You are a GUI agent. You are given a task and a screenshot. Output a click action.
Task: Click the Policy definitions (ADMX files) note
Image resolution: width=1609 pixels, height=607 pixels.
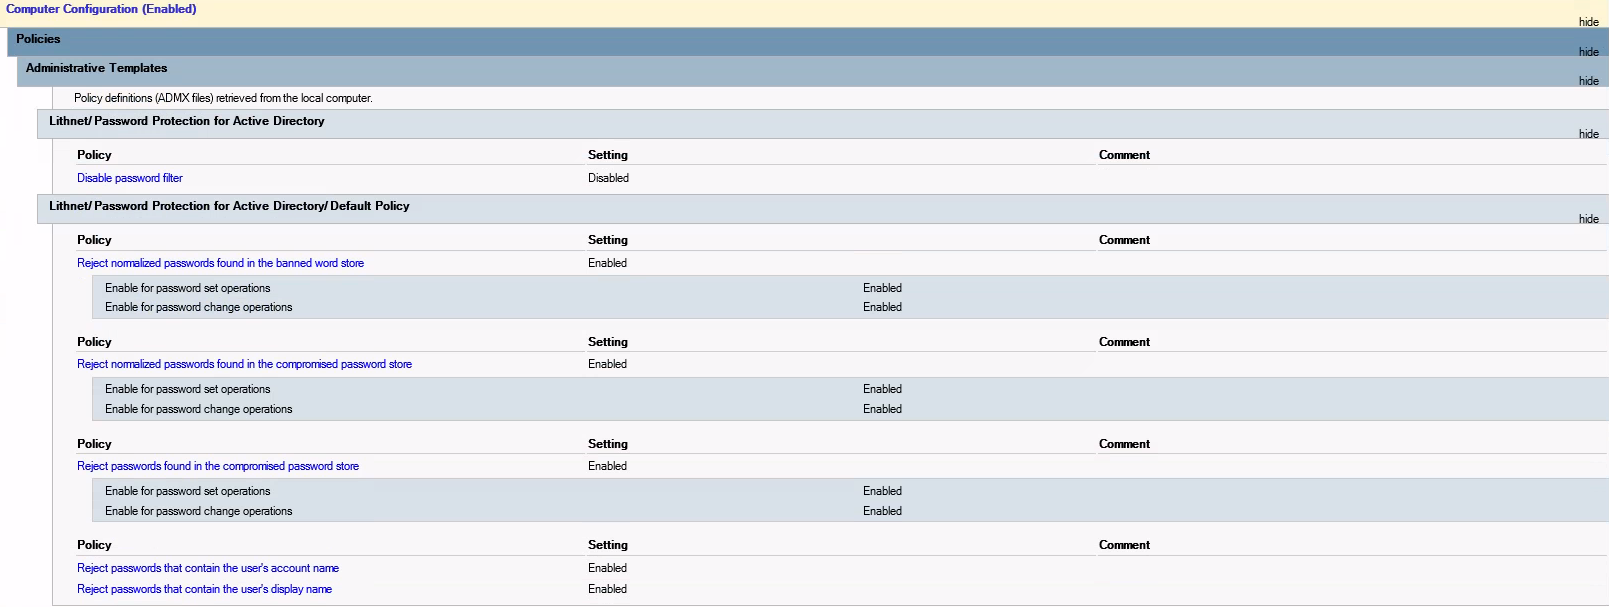pos(223,98)
